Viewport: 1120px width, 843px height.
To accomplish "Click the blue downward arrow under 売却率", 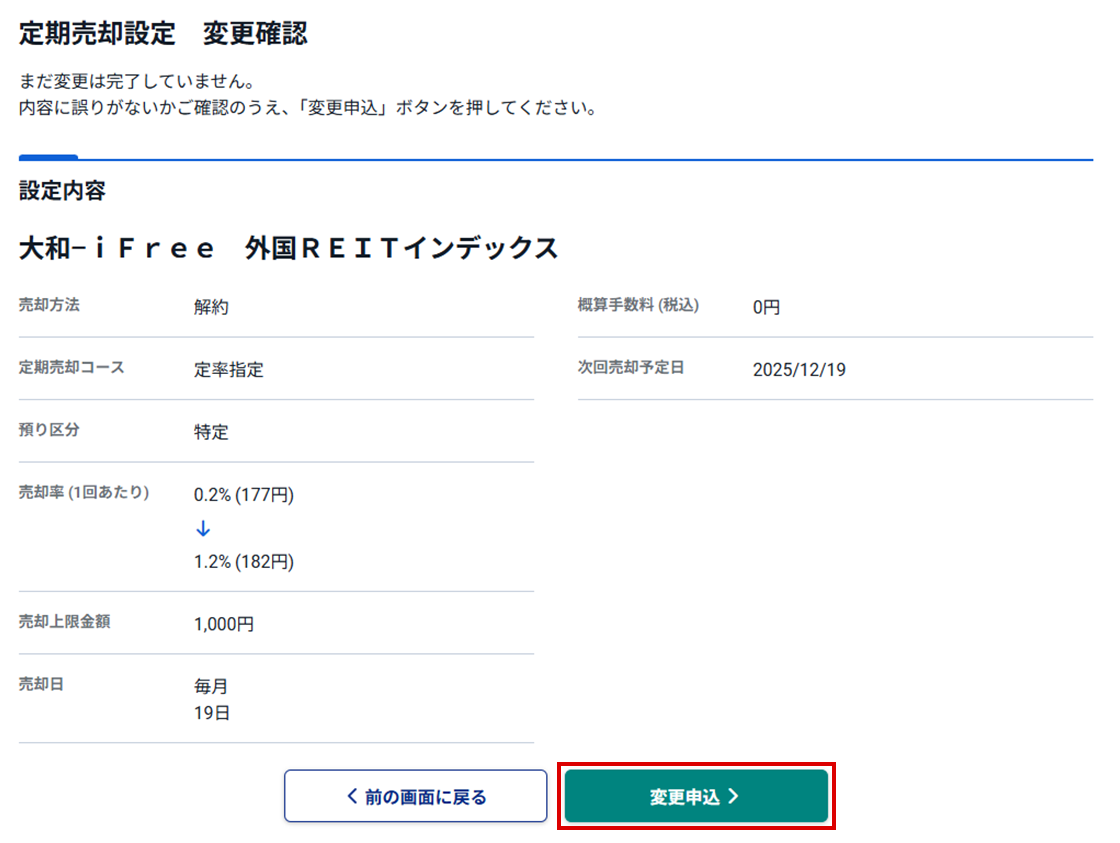I will pyautogui.click(x=203, y=529).
